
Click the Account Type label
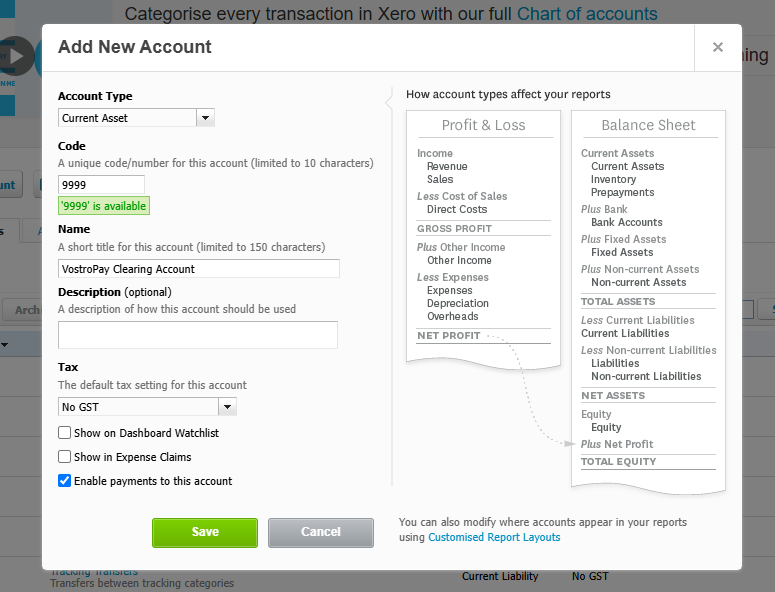pyautogui.click(x=95, y=96)
